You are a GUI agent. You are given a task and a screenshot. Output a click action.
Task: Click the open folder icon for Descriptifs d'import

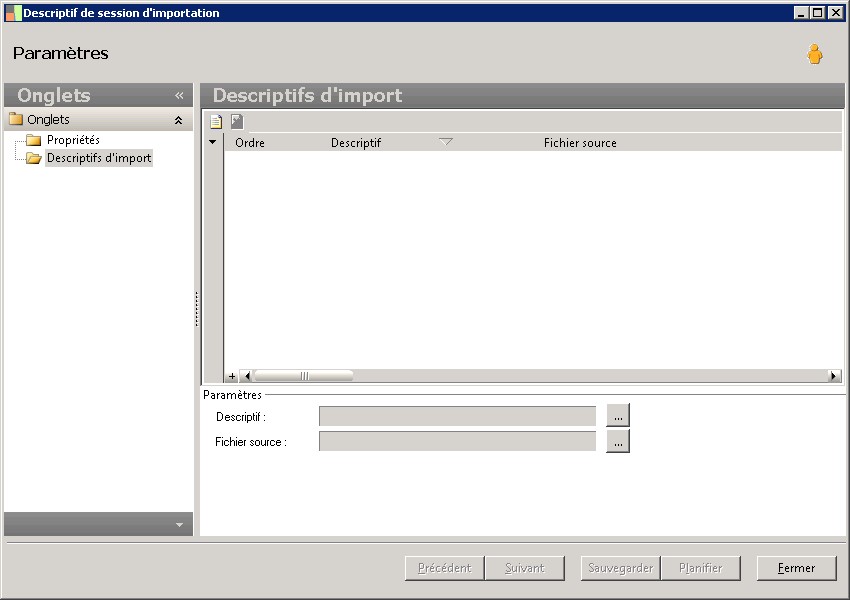(34, 158)
